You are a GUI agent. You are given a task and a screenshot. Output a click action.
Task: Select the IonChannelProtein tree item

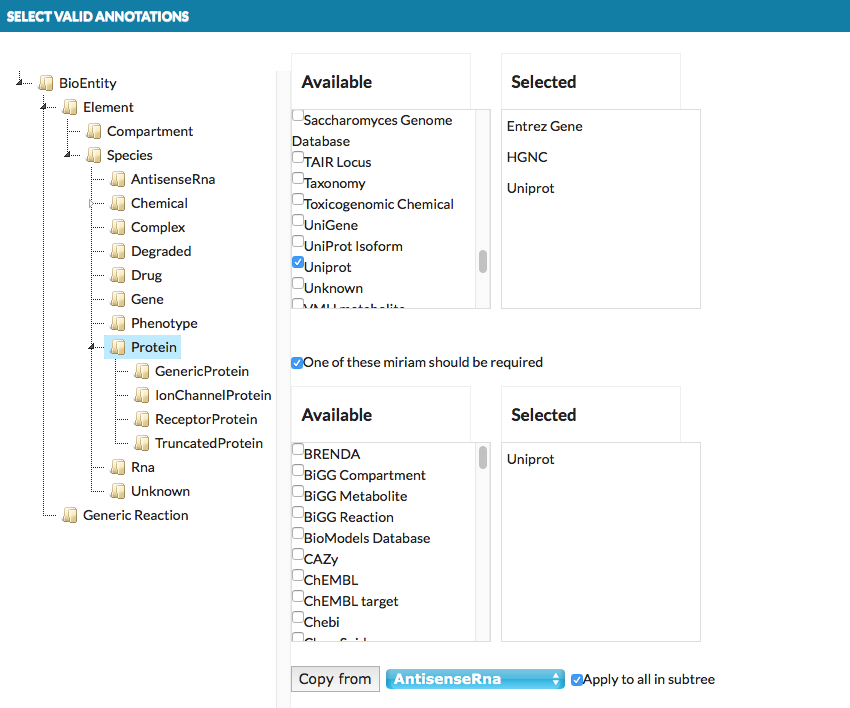coord(212,395)
